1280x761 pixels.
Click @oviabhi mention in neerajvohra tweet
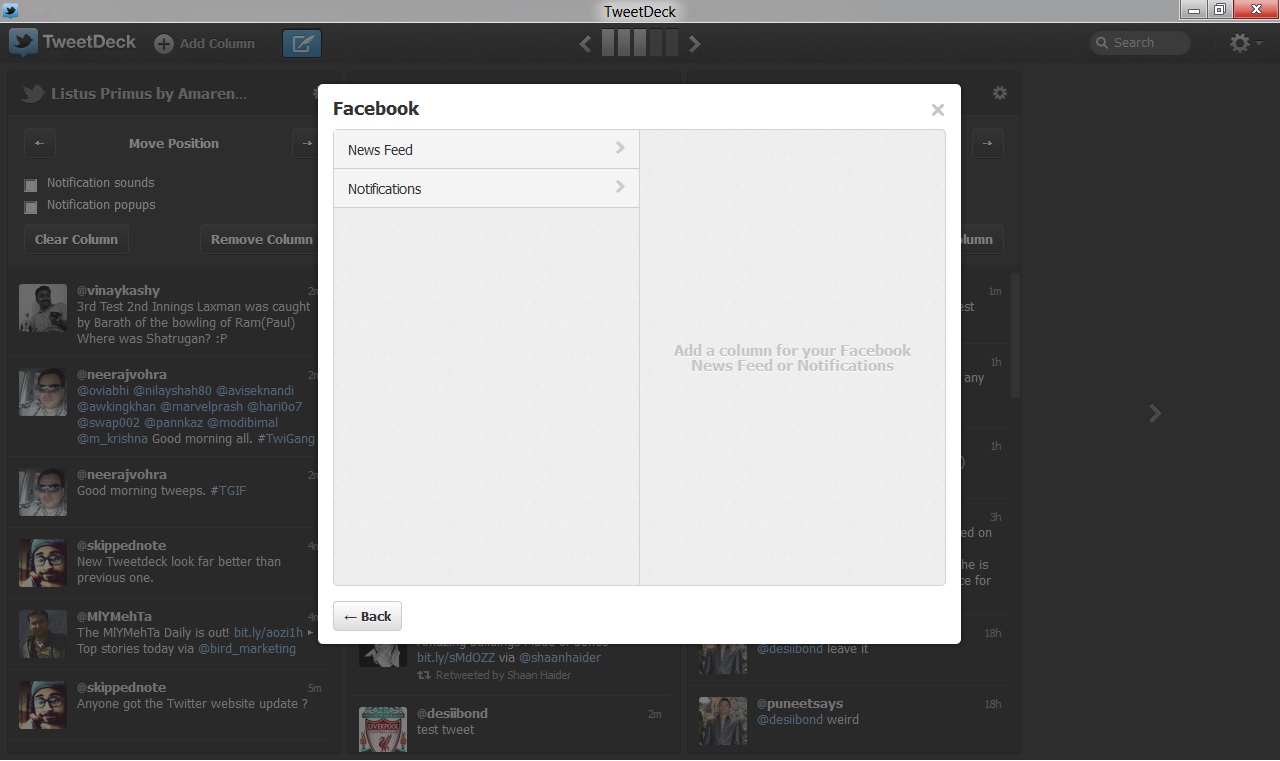103,391
